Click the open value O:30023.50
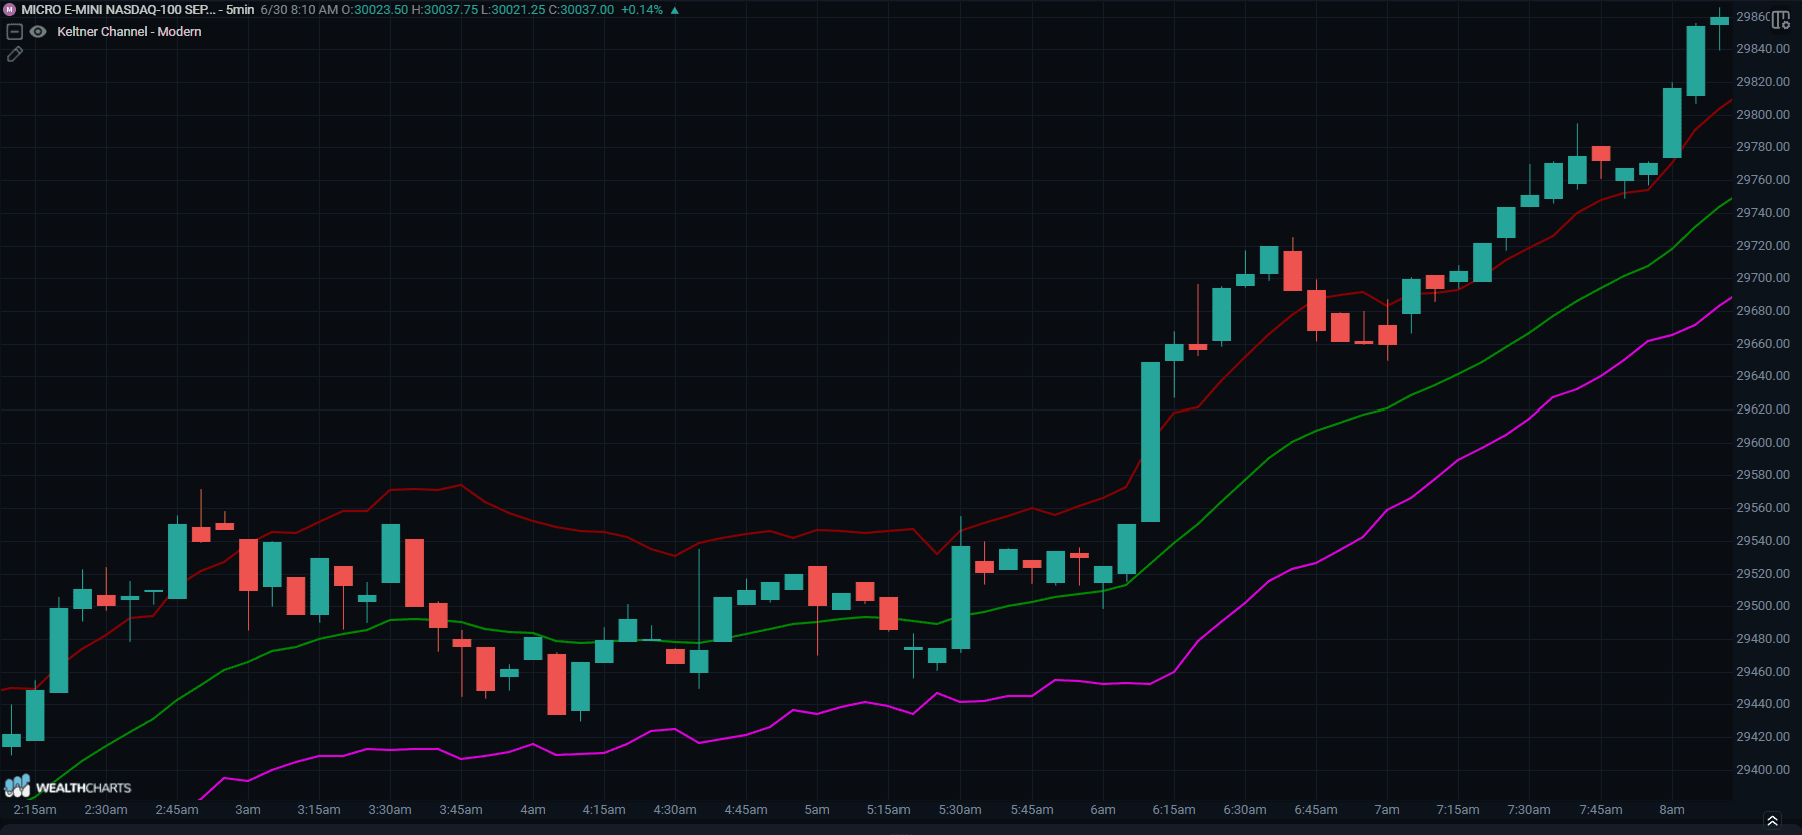This screenshot has width=1802, height=835. (x=375, y=10)
